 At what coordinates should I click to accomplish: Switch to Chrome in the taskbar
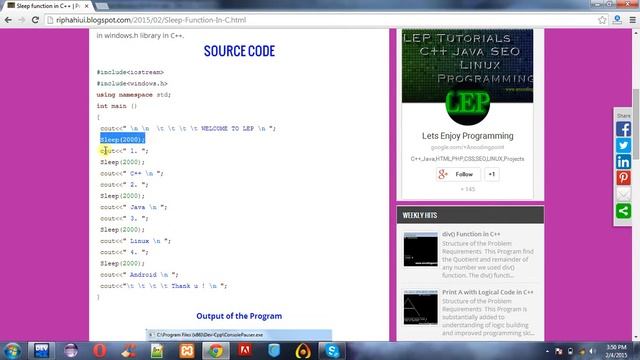click(216, 351)
